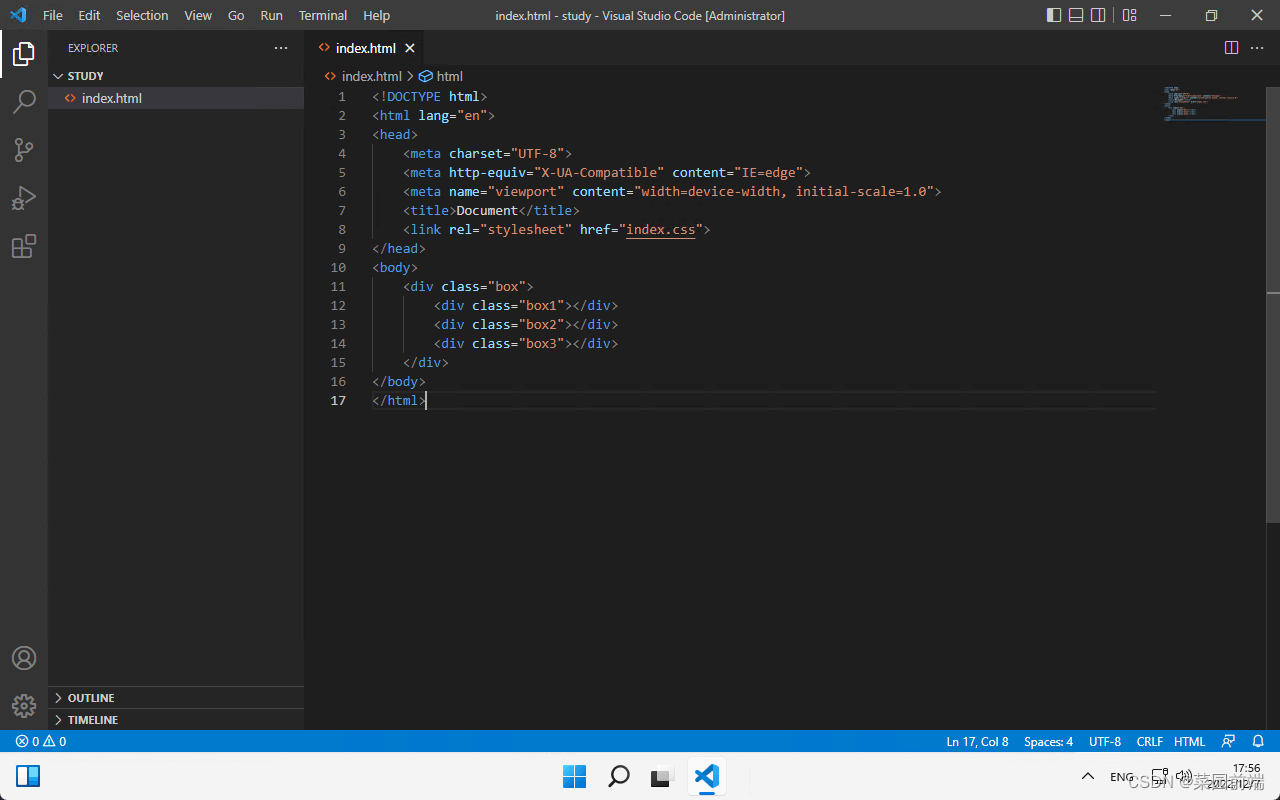Open the Accounts menu icon
Screen dimensions: 1280x800
24,658
